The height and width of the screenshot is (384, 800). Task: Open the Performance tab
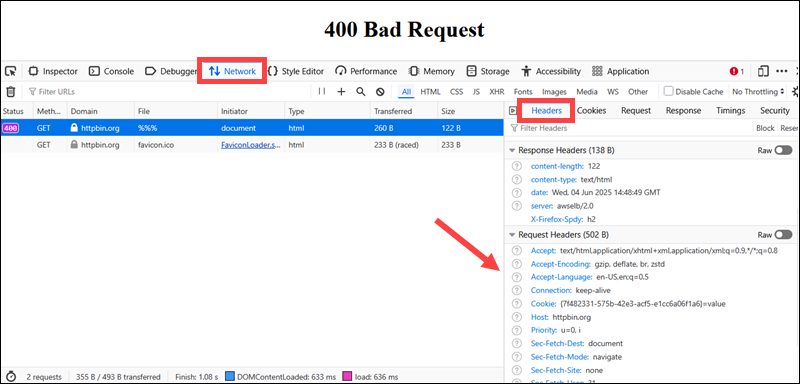pos(366,71)
